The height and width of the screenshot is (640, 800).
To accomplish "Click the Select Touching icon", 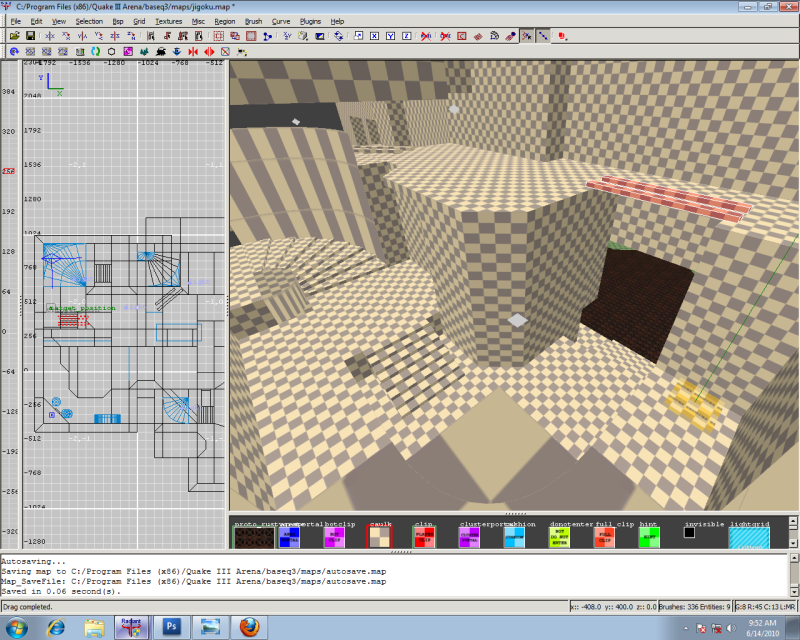I will tap(167, 36).
